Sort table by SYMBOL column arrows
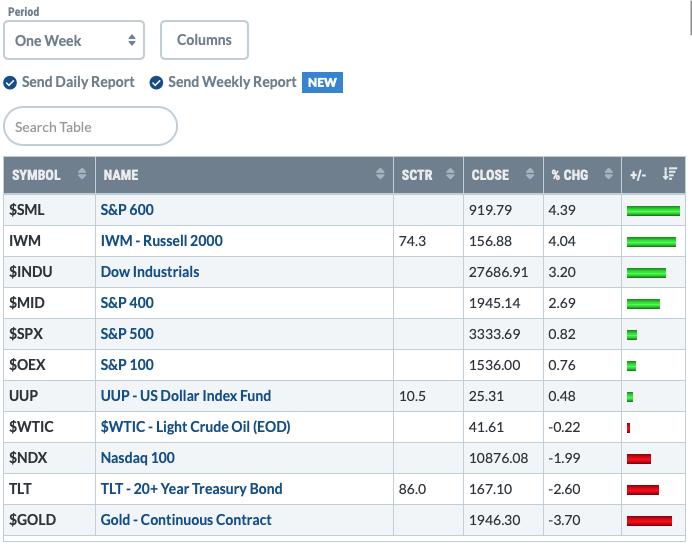The image size is (692, 545). [82, 174]
